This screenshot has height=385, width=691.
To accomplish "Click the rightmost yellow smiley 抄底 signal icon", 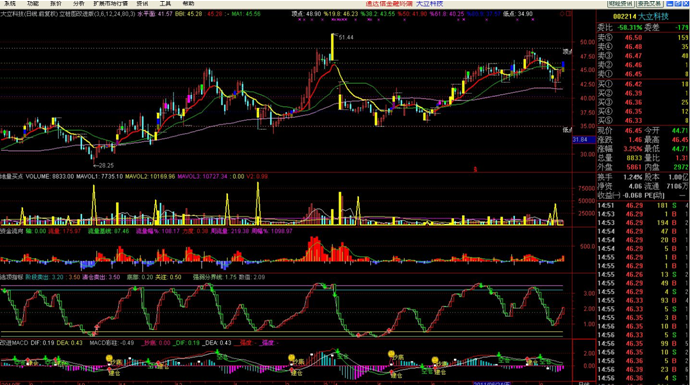I will tap(435, 360).
